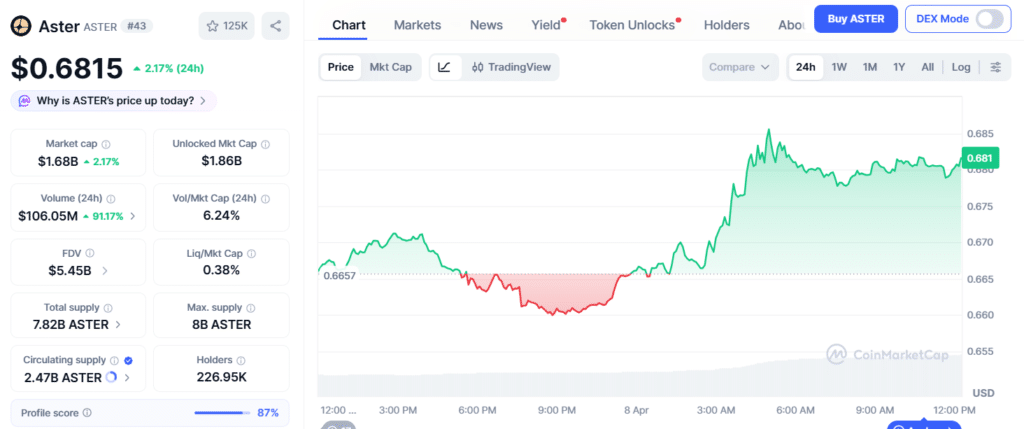Open 'Why is ASTER's price up today?'
The image size is (1024, 429).
click(x=113, y=100)
